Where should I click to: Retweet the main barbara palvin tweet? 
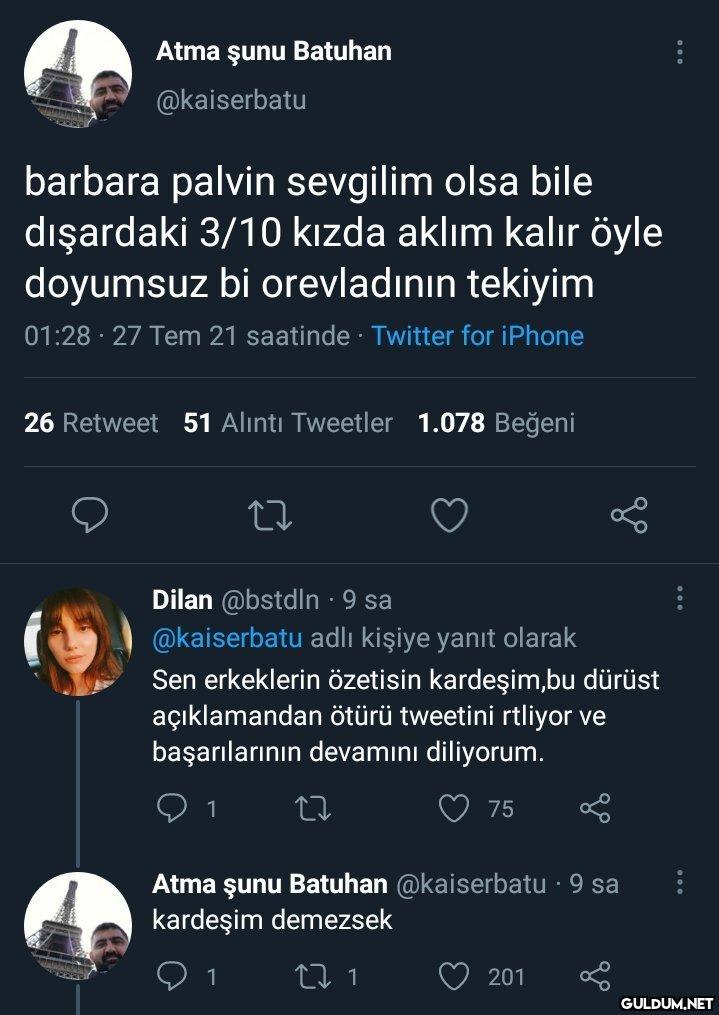pos(269,515)
